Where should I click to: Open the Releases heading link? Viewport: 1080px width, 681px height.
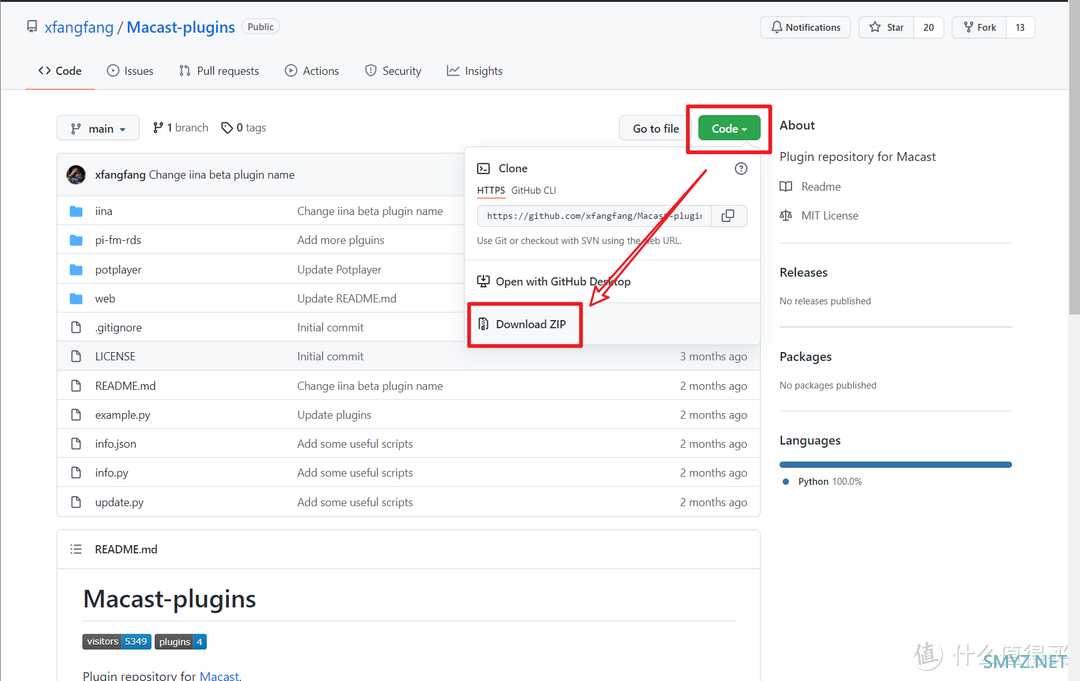(803, 272)
